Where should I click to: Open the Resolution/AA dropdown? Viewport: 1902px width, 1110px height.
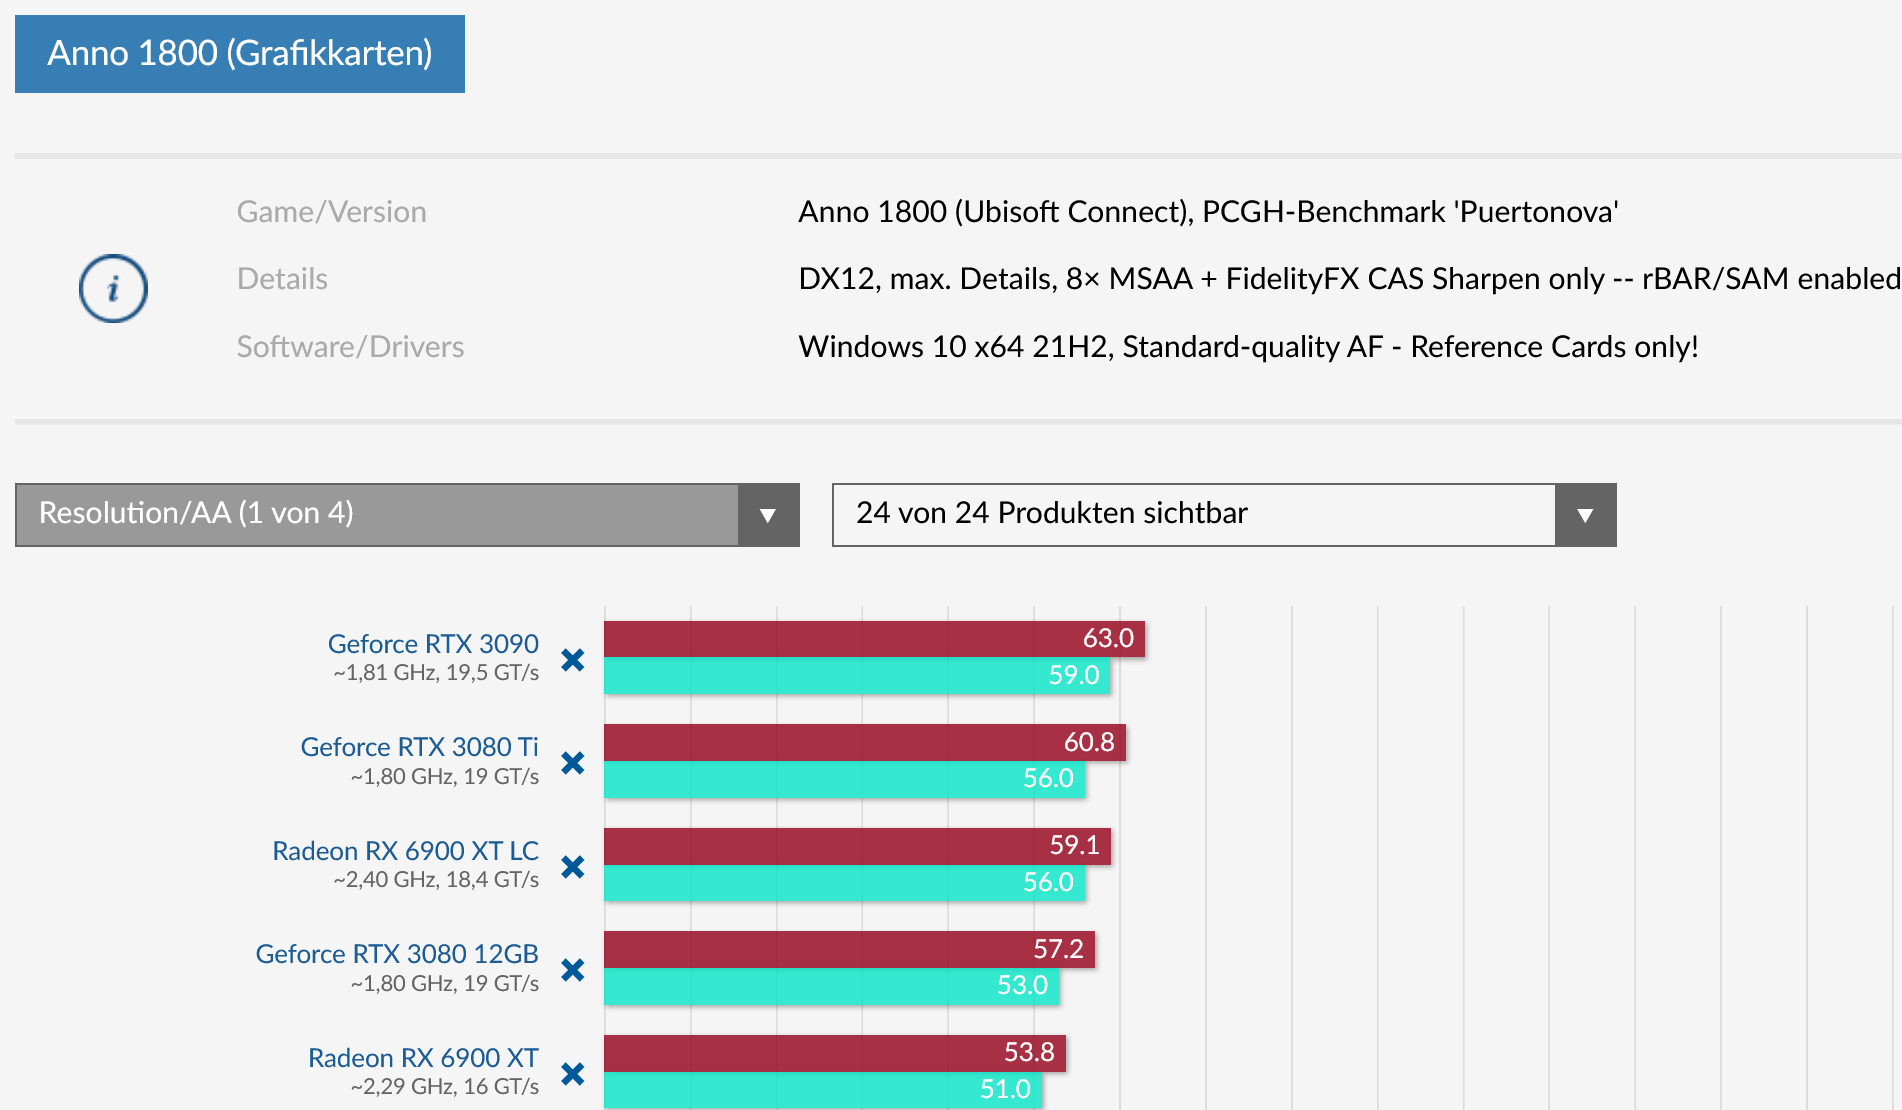pyautogui.click(x=407, y=515)
